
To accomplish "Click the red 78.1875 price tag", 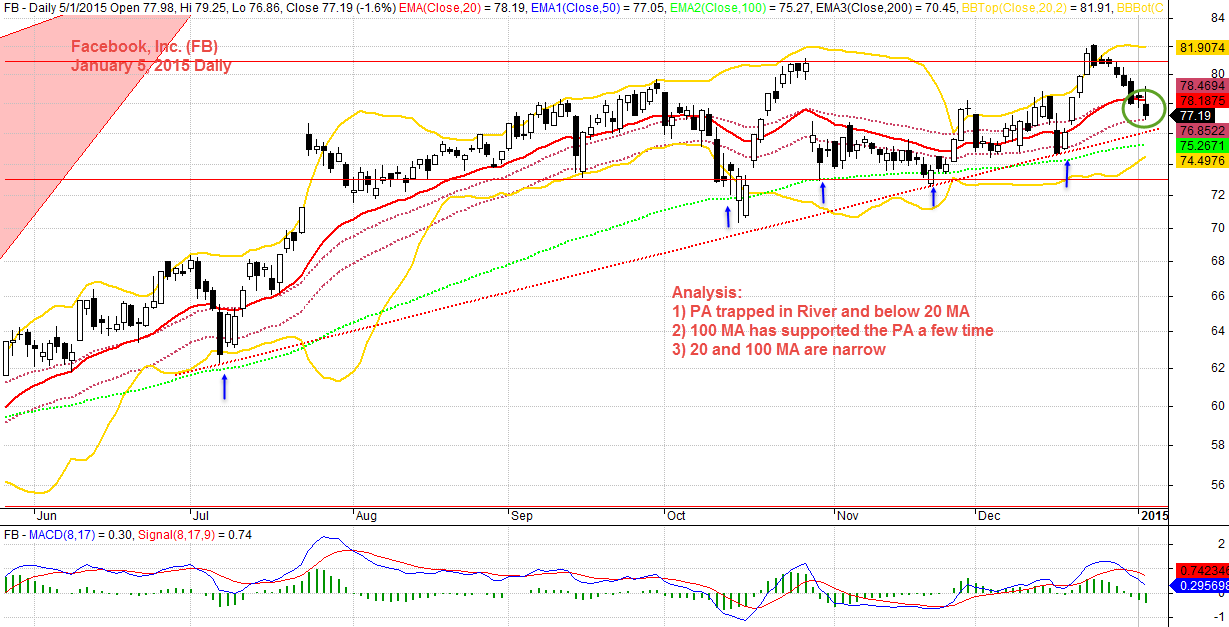I will 1202,101.
